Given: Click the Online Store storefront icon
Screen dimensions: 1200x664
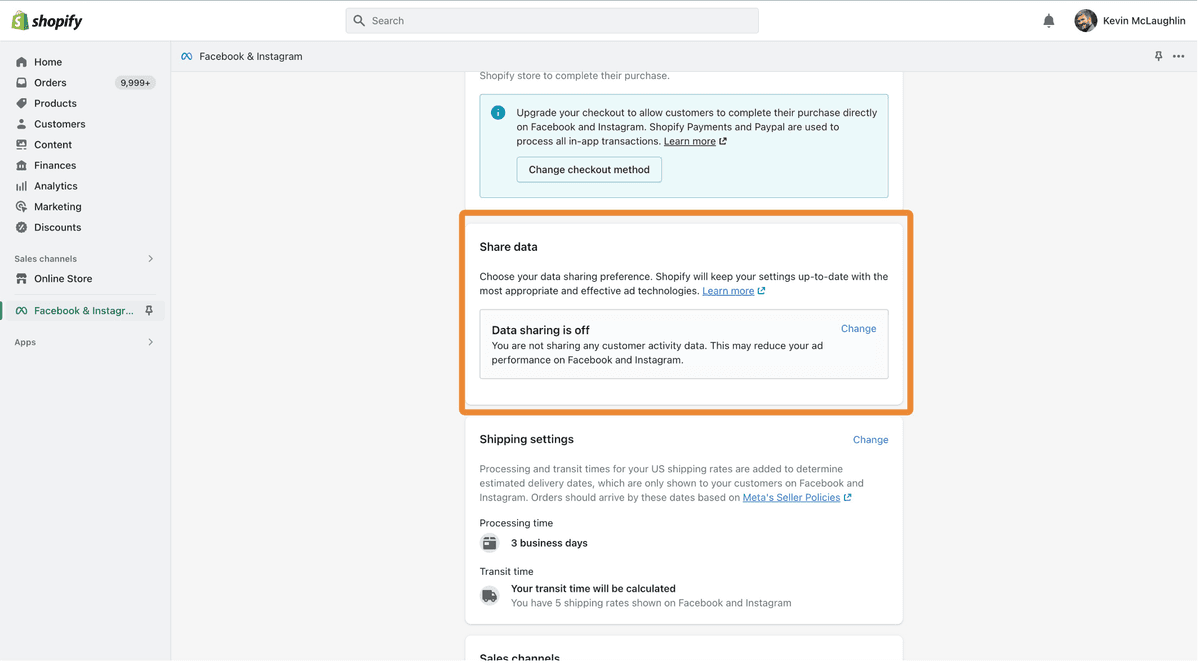Looking at the screenshot, I should [22, 279].
